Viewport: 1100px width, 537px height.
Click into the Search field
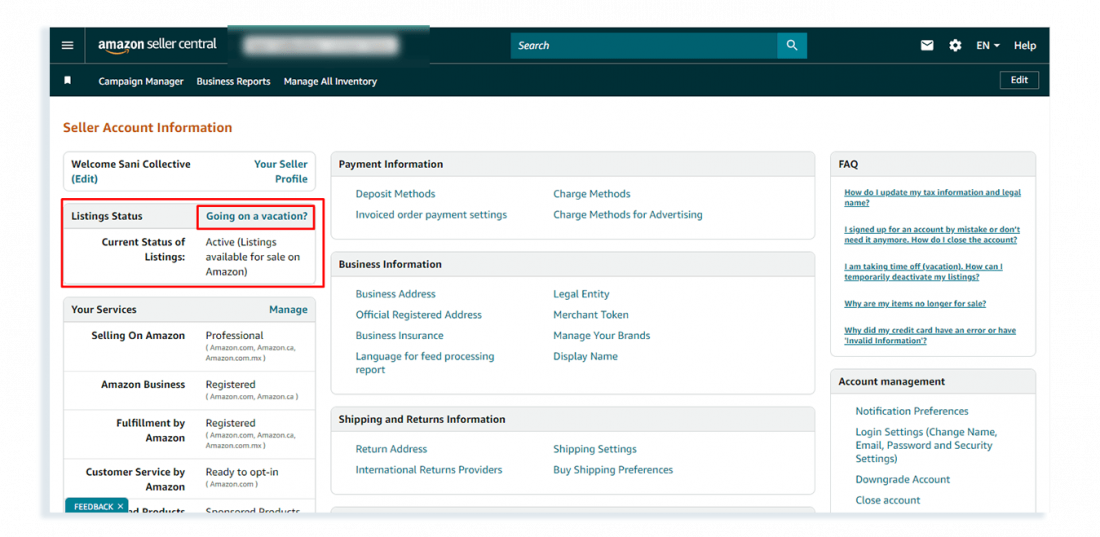pyautogui.click(x=644, y=46)
